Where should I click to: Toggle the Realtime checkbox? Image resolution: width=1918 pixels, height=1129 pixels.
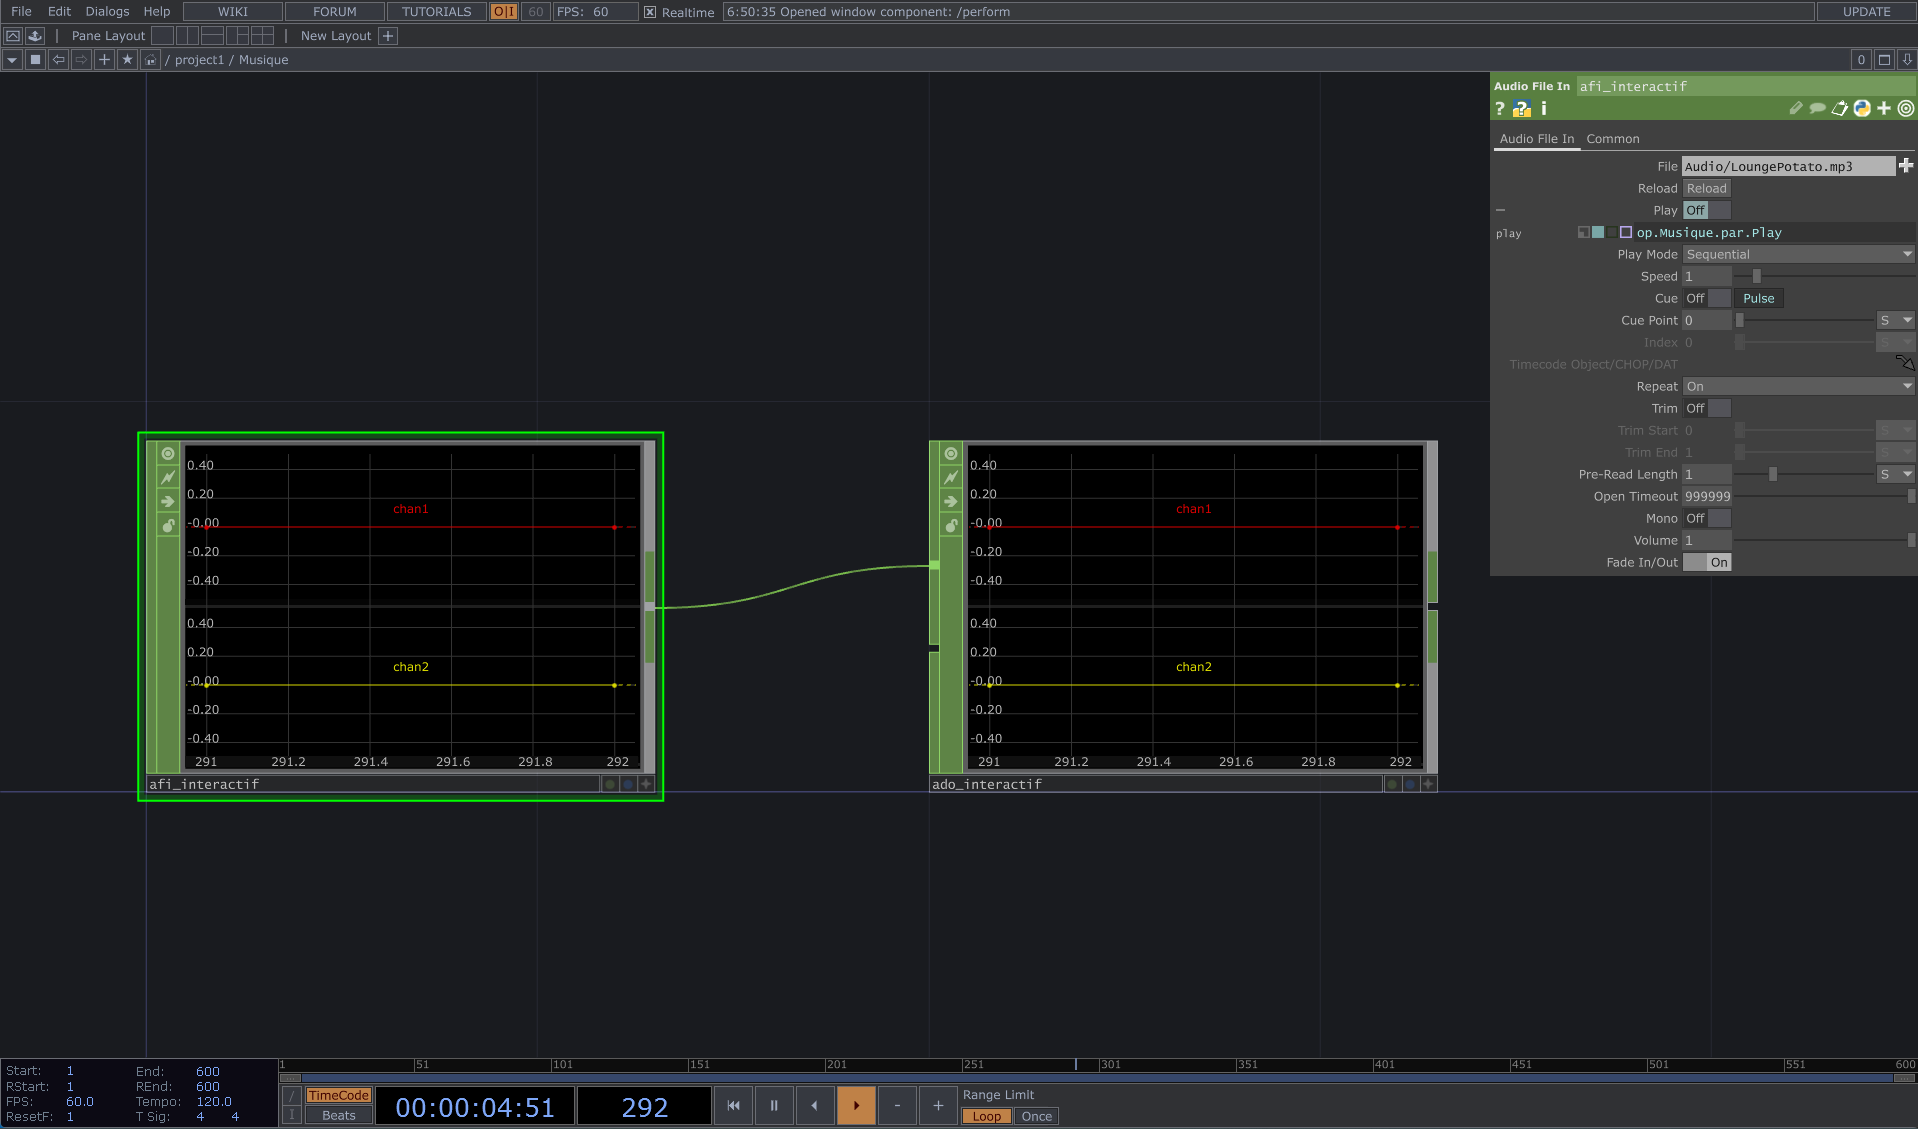point(650,12)
